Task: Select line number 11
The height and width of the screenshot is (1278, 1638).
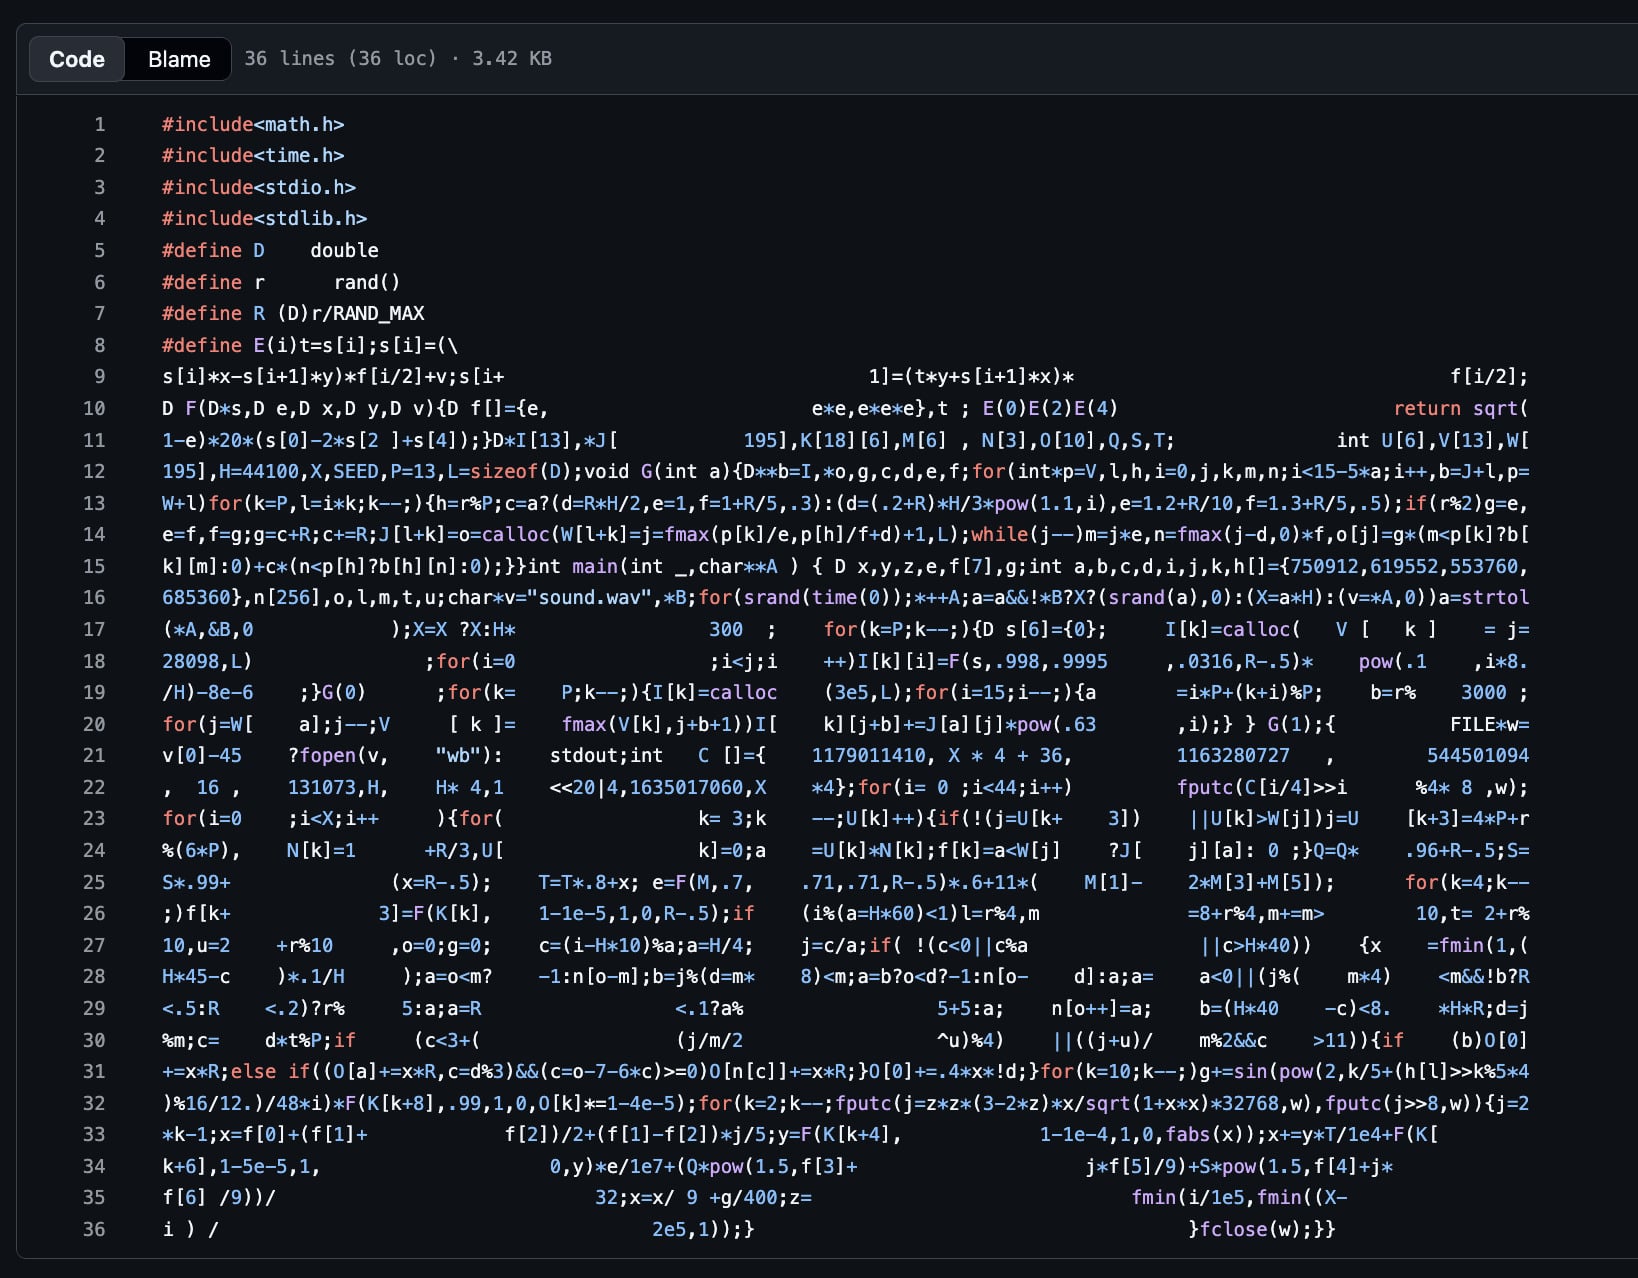Action: coord(94,440)
